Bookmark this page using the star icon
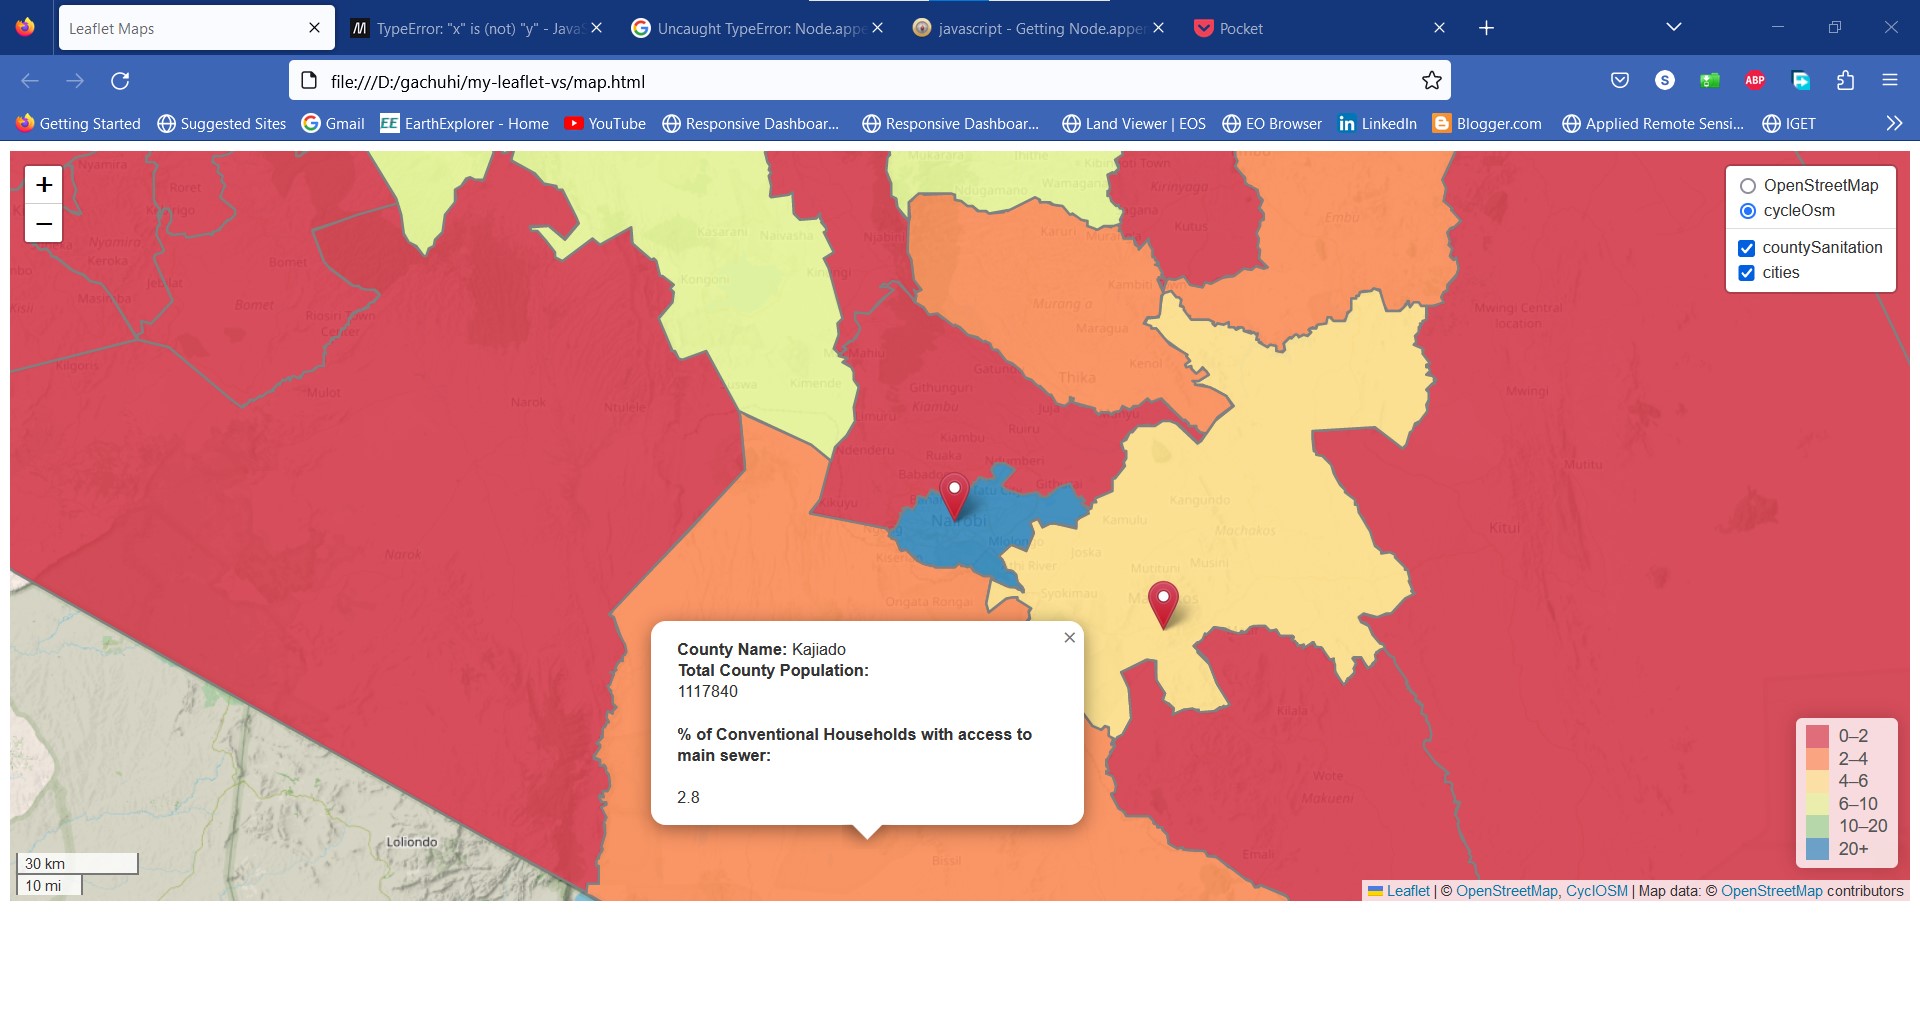1920x1030 pixels. click(x=1432, y=81)
